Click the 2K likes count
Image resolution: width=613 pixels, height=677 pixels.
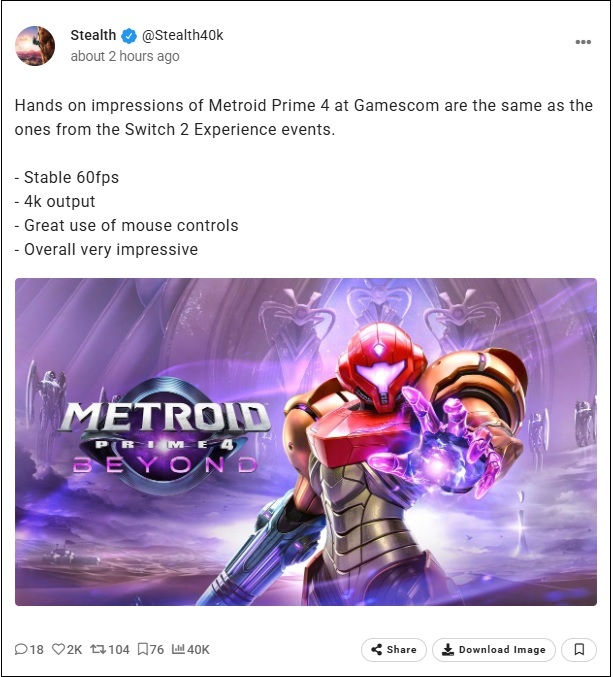pos(74,649)
